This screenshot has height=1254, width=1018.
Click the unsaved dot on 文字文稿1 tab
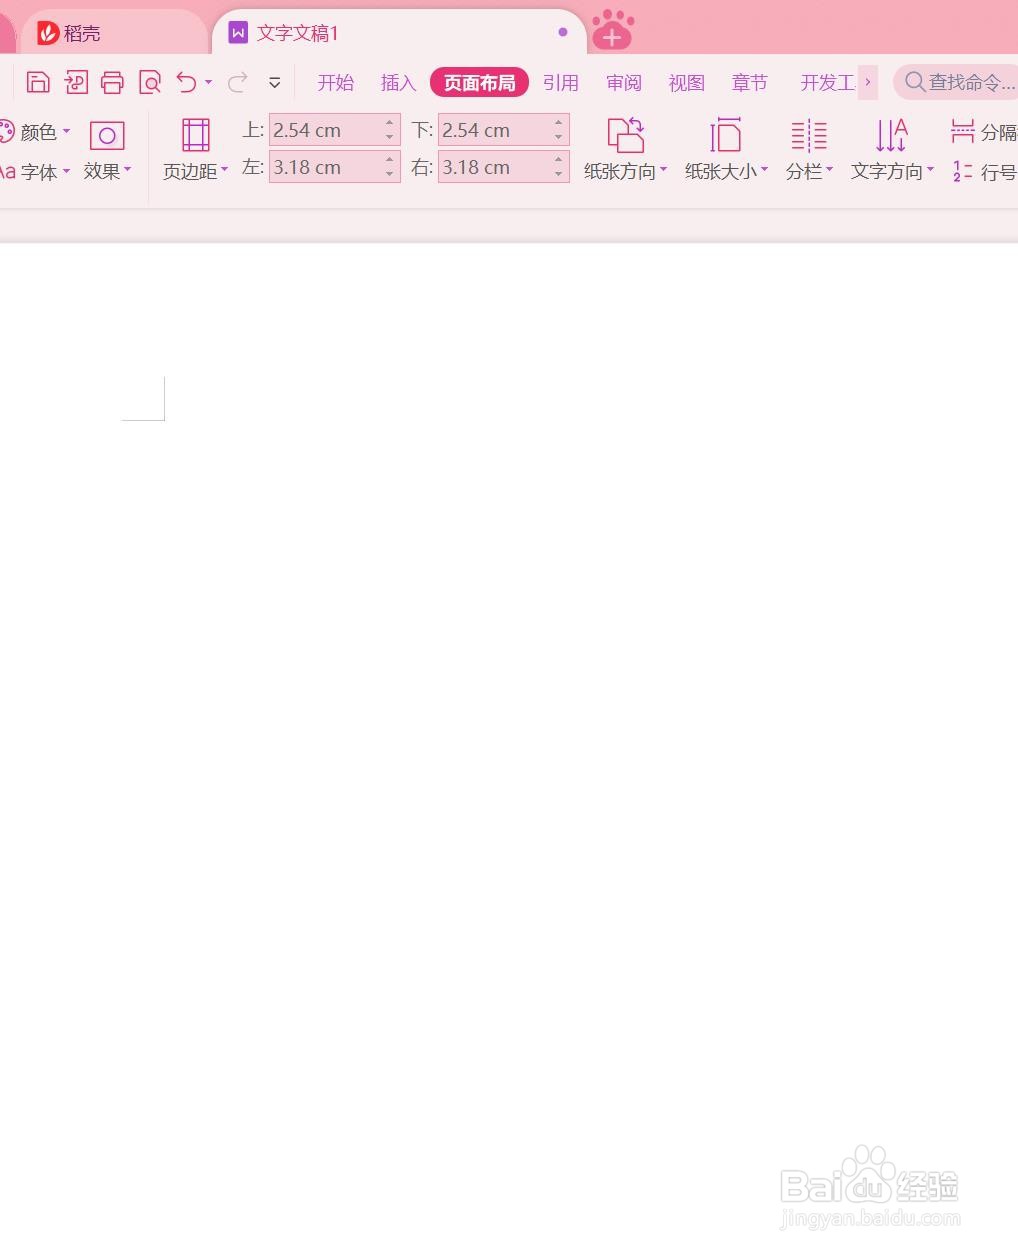click(x=563, y=32)
